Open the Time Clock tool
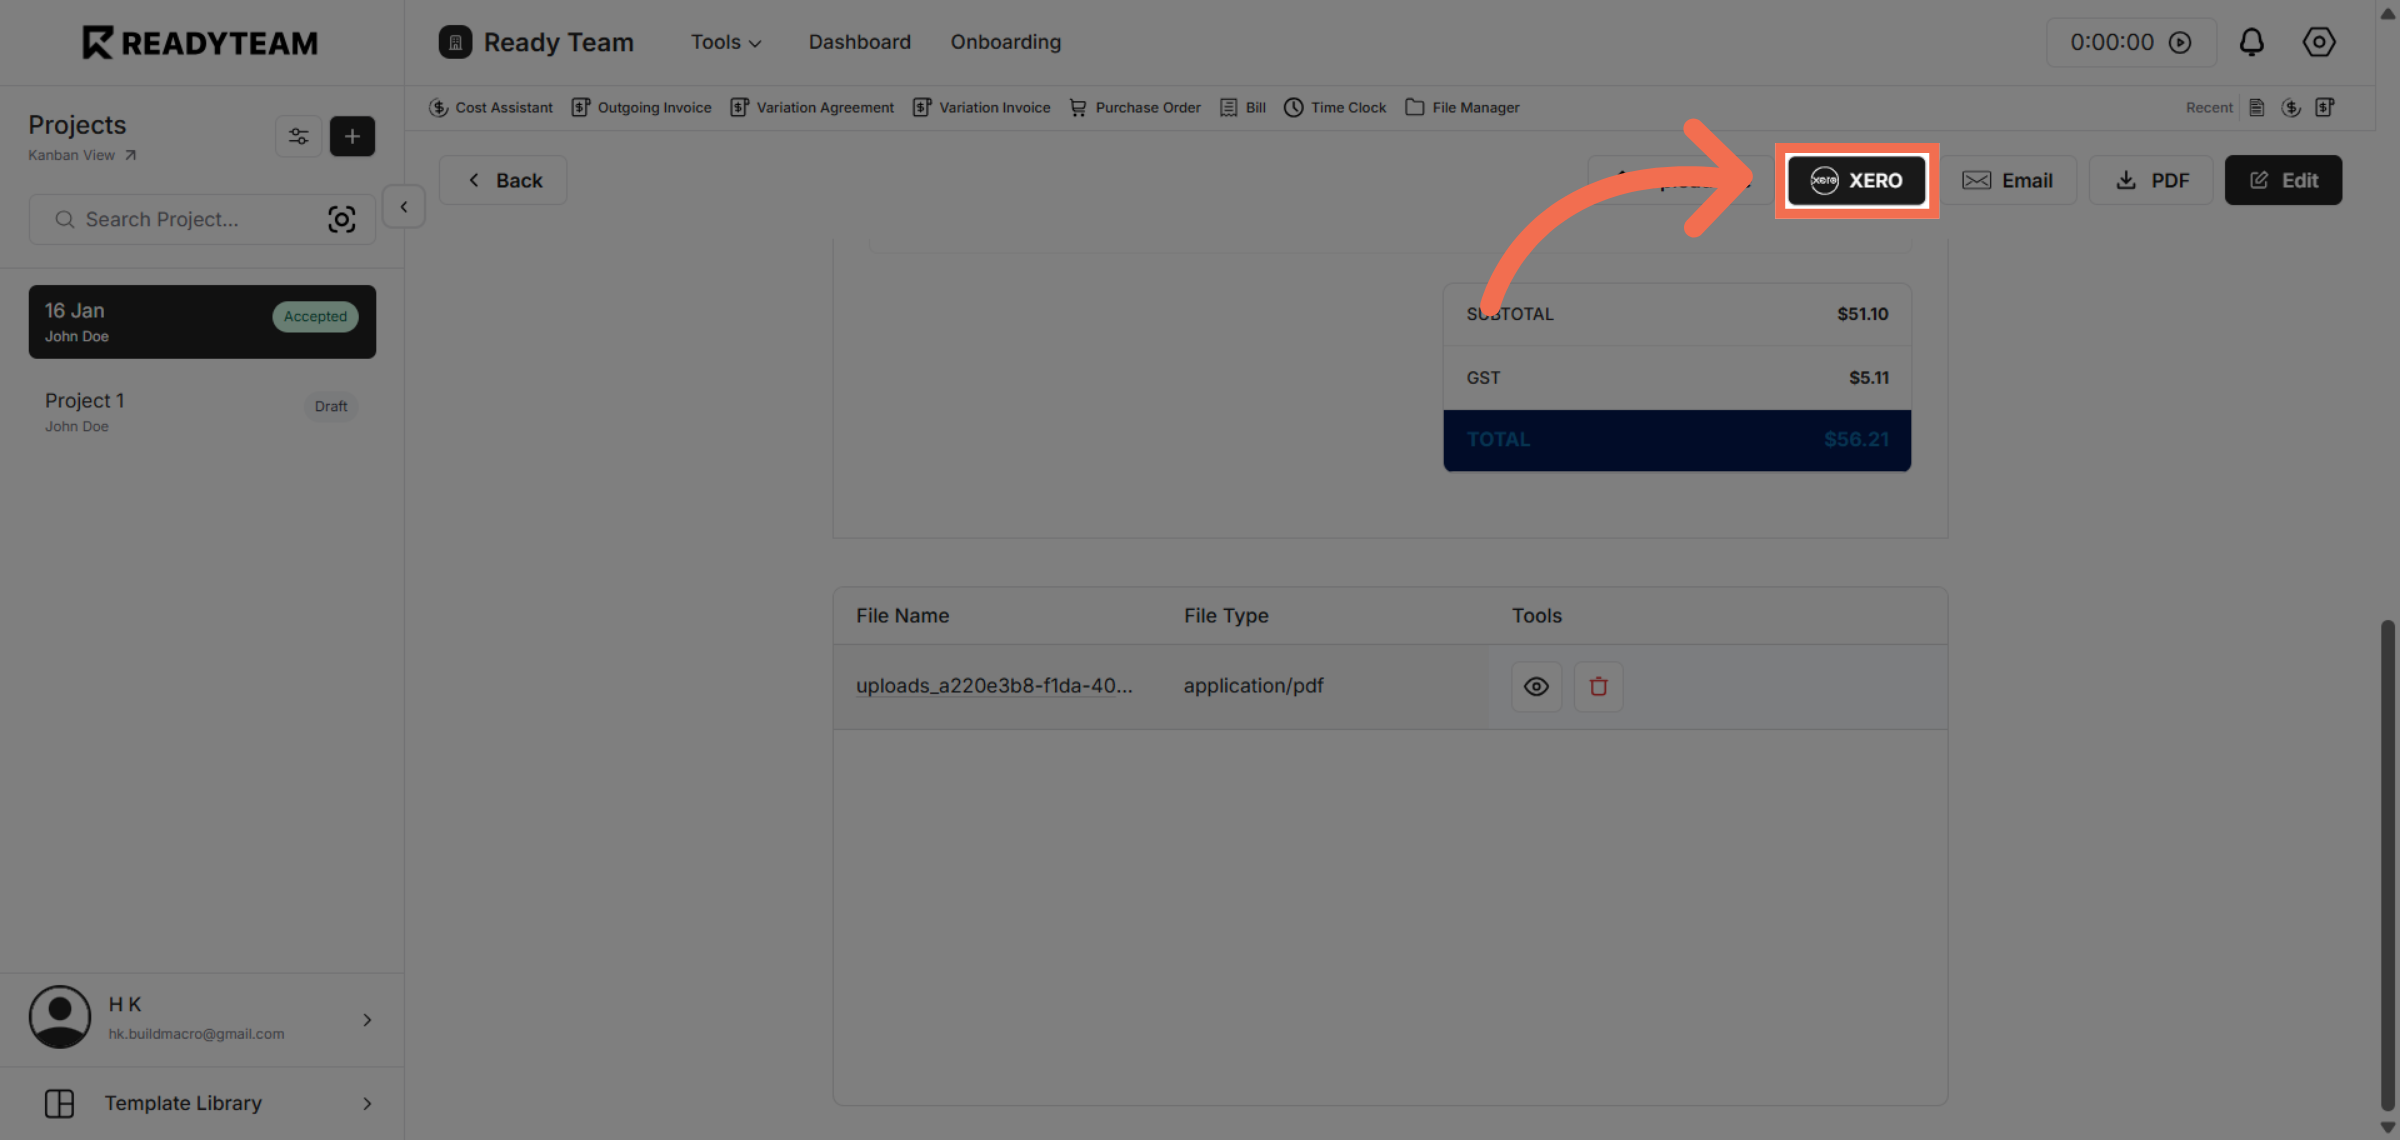This screenshot has height=1140, width=2400. (1294, 107)
